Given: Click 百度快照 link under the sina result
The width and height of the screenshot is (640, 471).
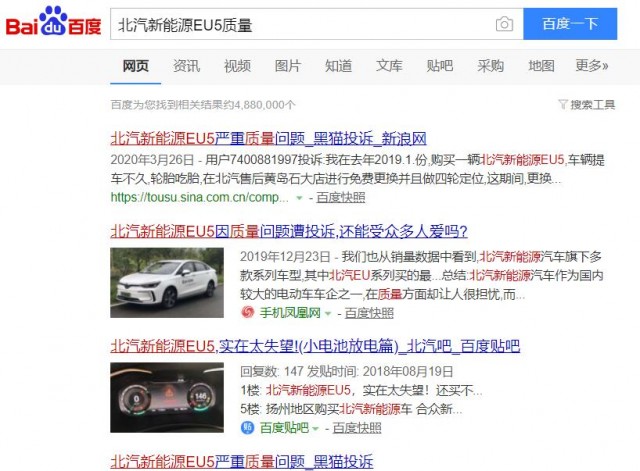Looking at the screenshot, I should [x=341, y=198].
